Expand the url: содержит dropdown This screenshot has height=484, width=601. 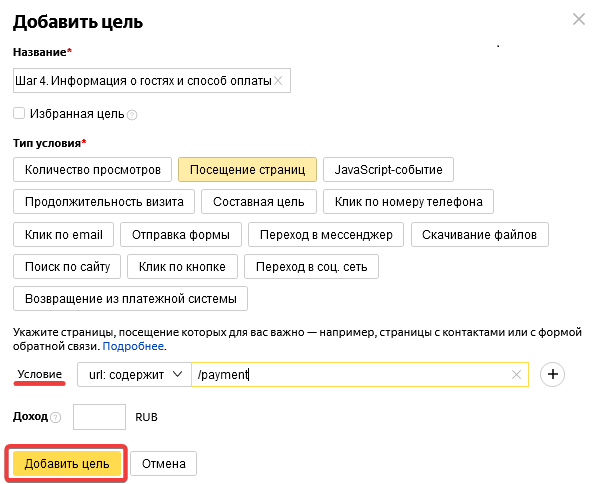coord(134,374)
